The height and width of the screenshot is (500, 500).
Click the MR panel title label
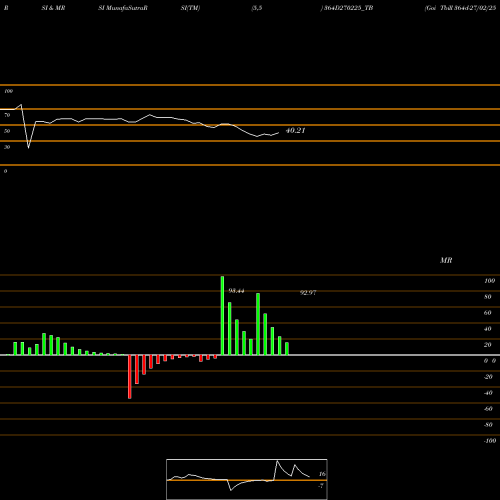coord(446,260)
